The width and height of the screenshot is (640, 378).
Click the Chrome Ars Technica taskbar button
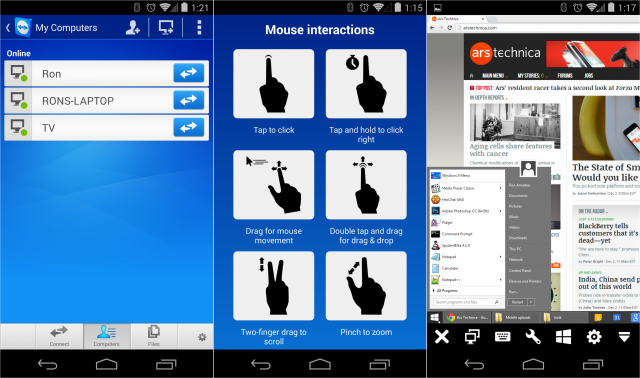pos(467,317)
